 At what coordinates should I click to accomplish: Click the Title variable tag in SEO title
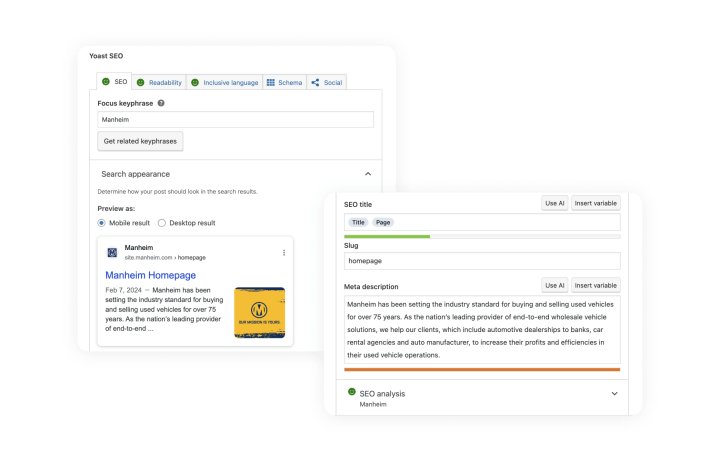[358, 222]
